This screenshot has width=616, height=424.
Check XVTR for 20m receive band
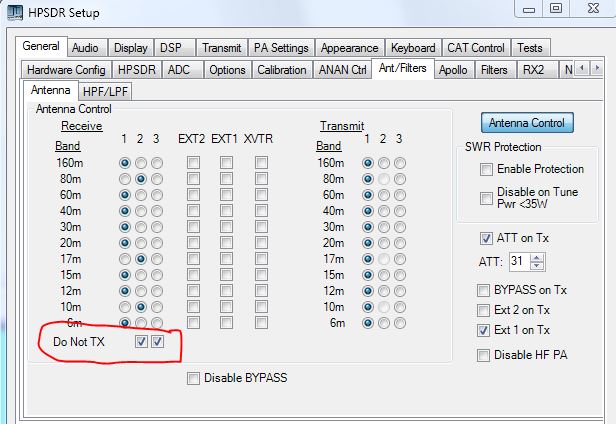pos(261,243)
